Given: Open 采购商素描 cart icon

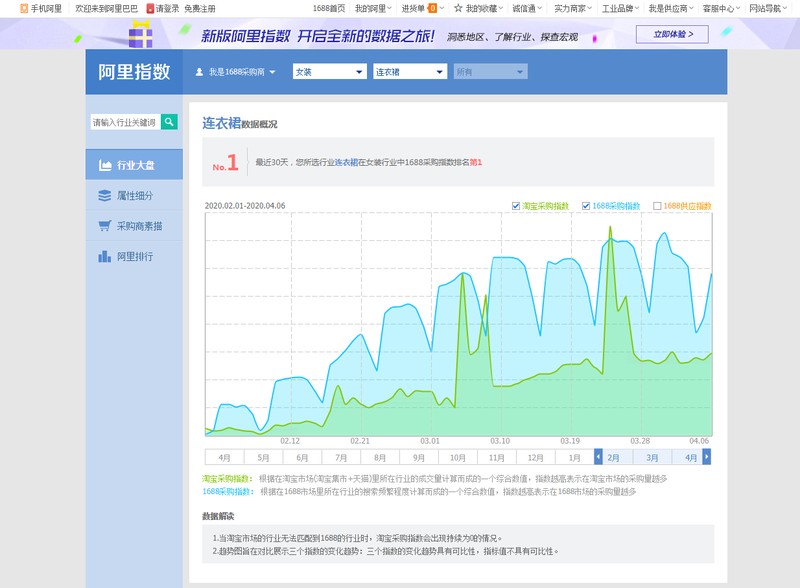Looking at the screenshot, I should pyautogui.click(x=105, y=226).
